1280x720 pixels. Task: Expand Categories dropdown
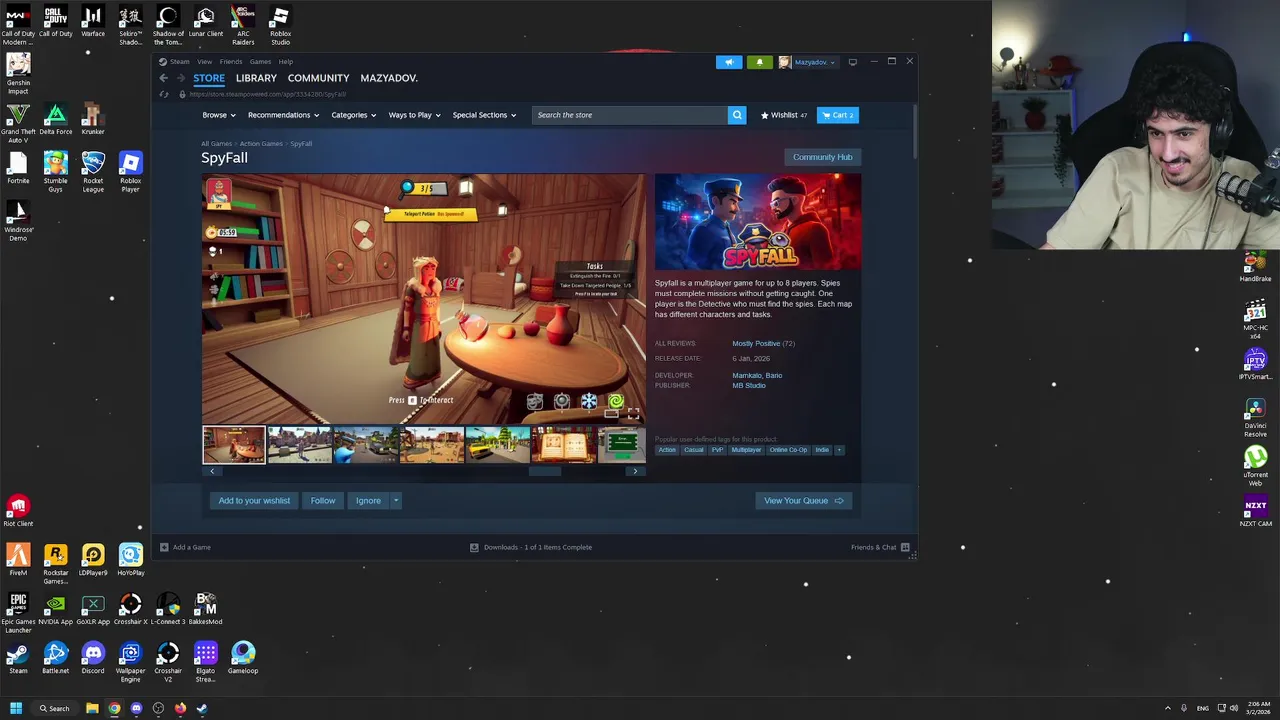tap(354, 115)
